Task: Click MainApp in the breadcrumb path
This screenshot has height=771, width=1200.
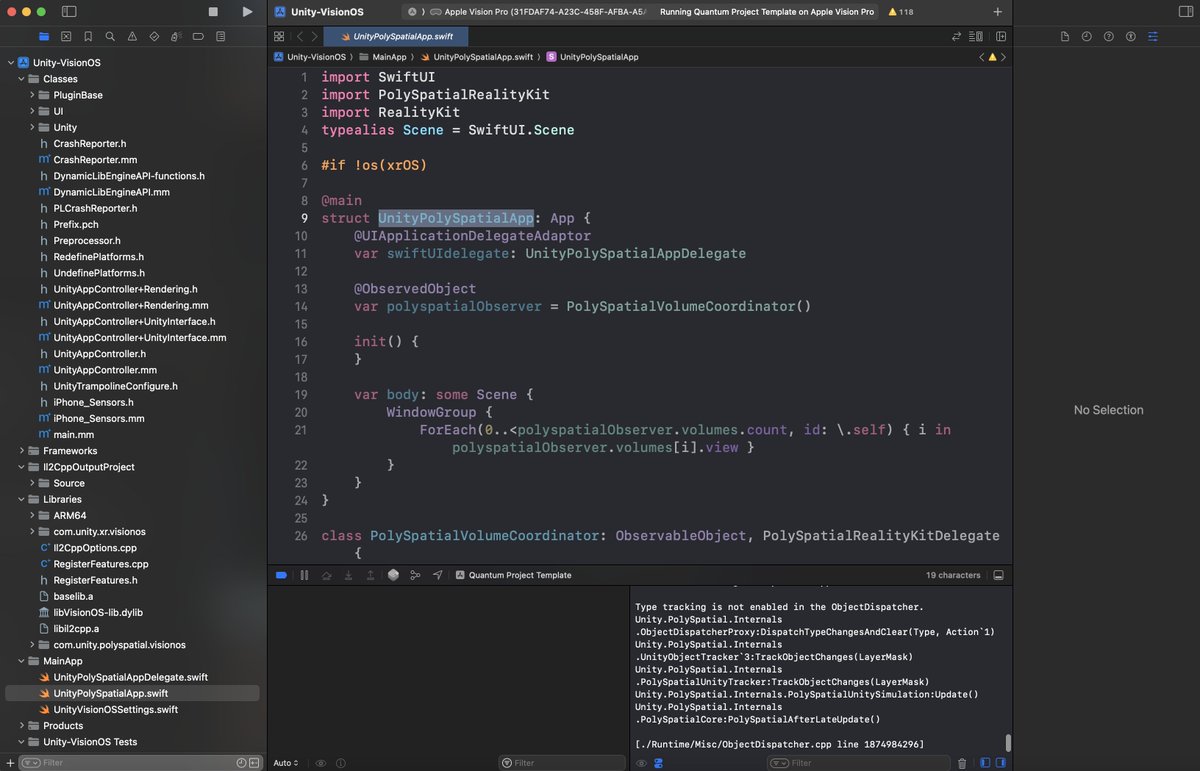Action: 382,57
